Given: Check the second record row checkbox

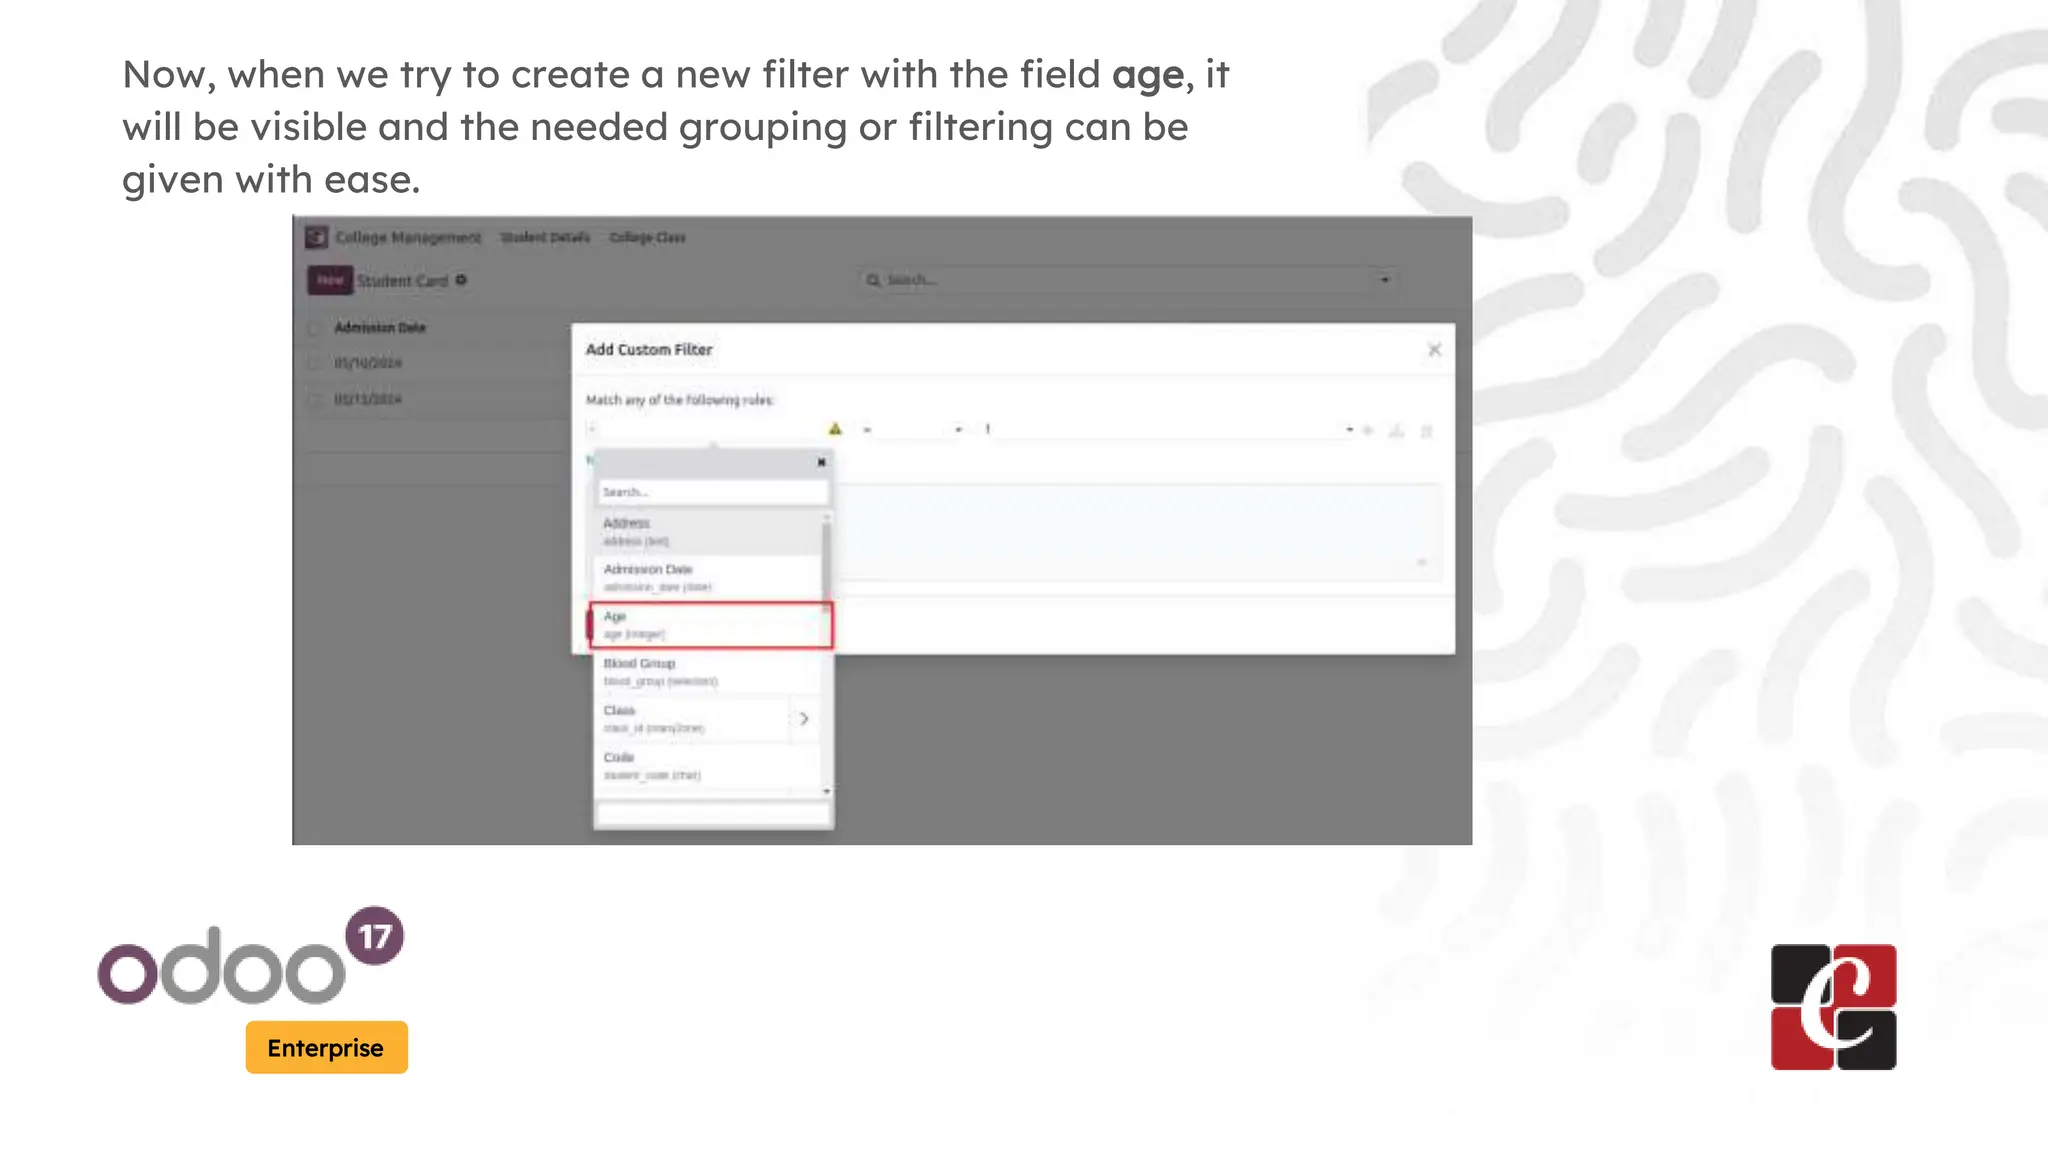Looking at the screenshot, I should 314,399.
